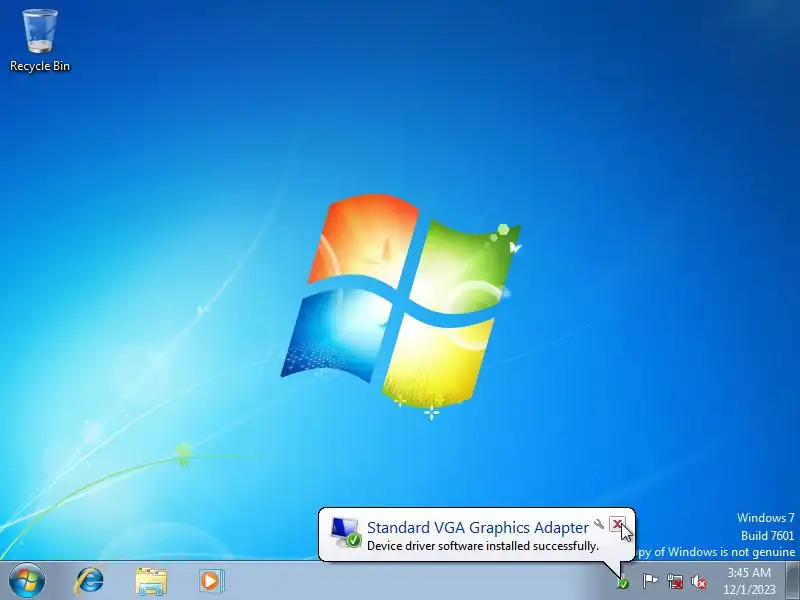
Task: Open Windows Explorer from the taskbar
Action: coord(151,581)
